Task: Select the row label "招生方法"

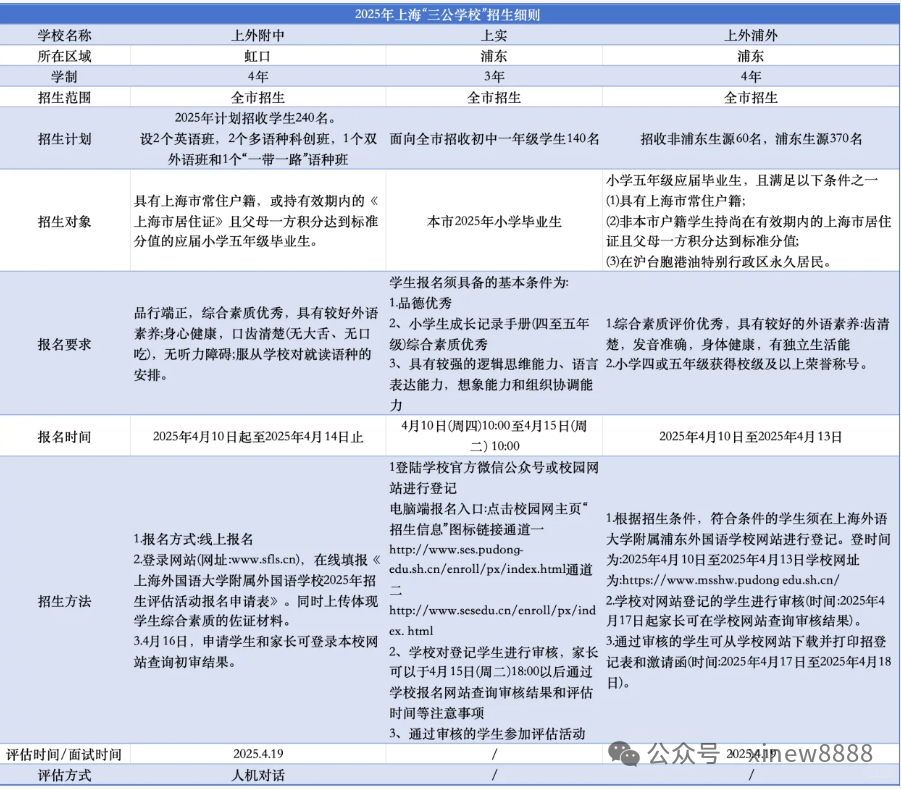Action: coord(64,601)
